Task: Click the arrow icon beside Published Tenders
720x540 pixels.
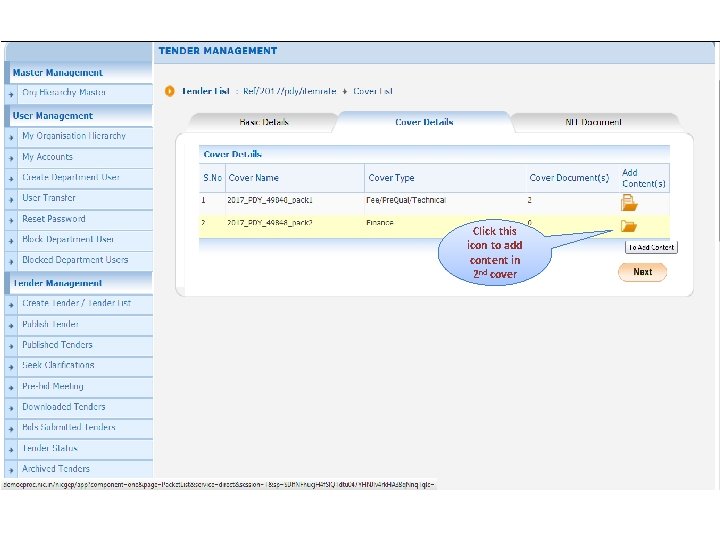Action: [11, 346]
